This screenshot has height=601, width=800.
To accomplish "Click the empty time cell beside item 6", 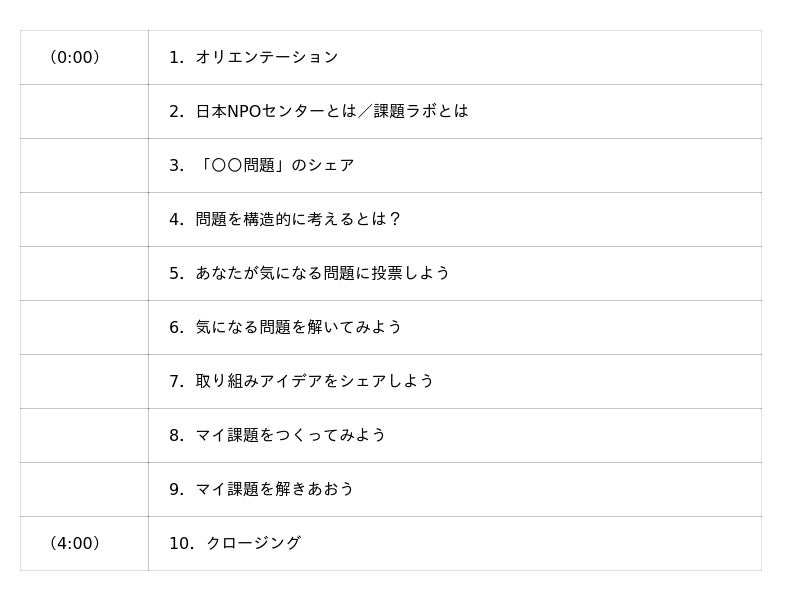I will [84, 328].
